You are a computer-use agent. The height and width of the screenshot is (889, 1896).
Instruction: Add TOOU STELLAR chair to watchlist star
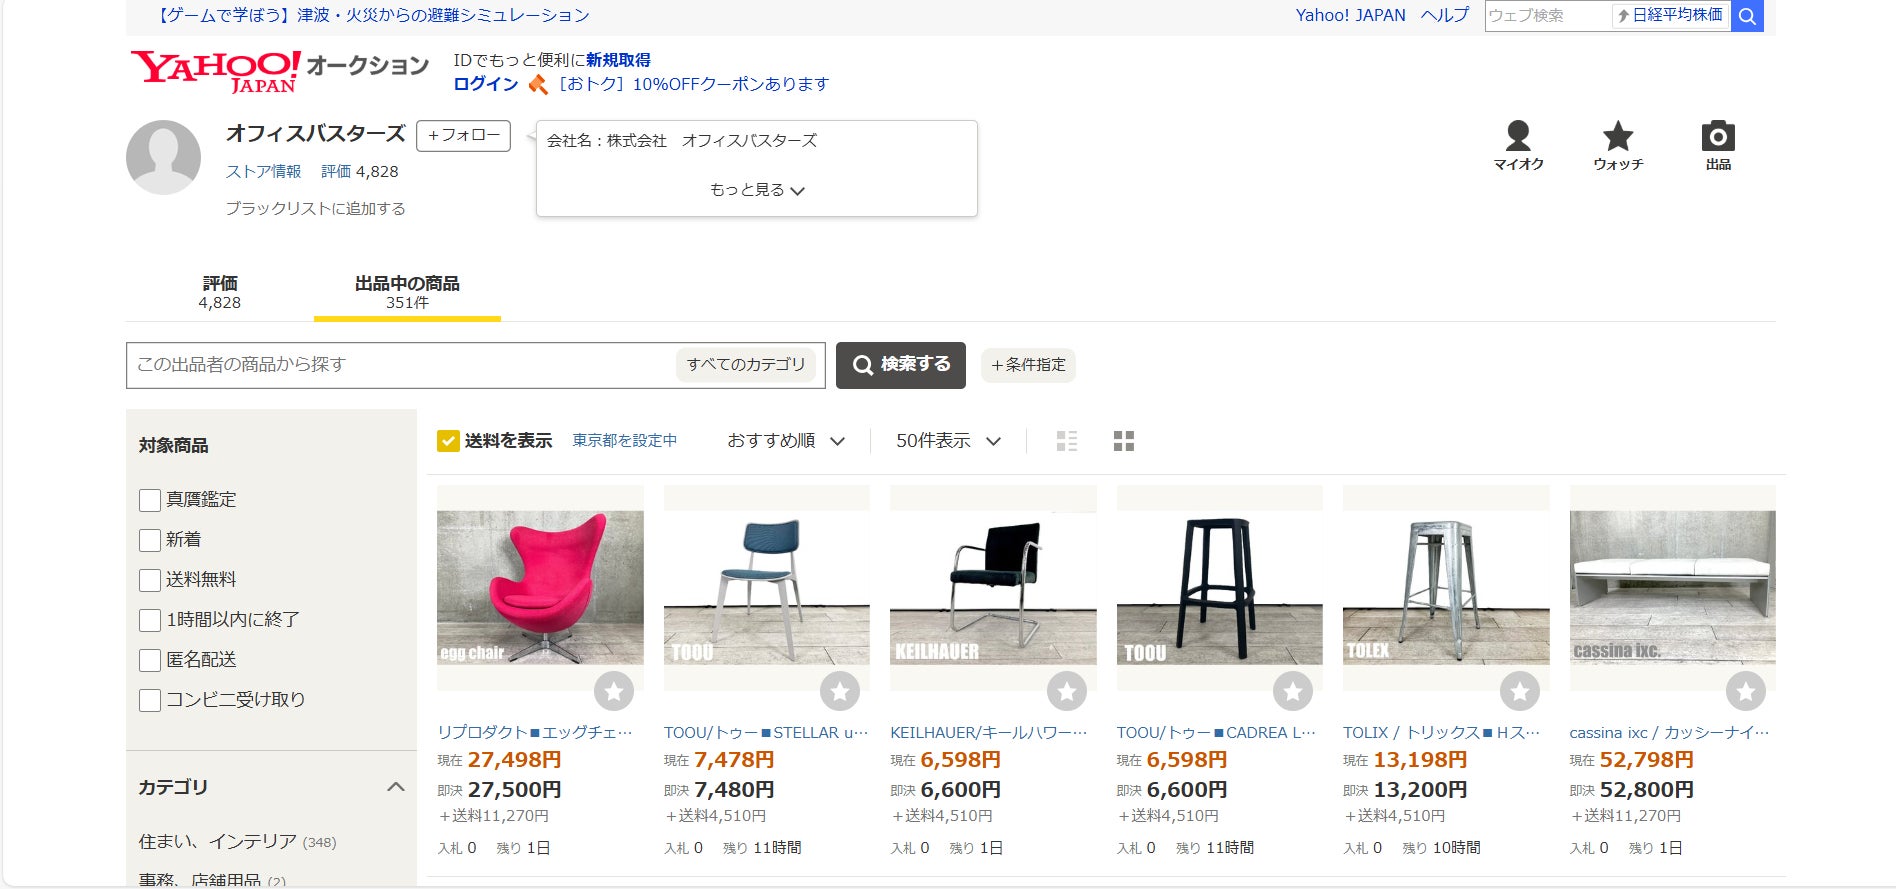840,691
